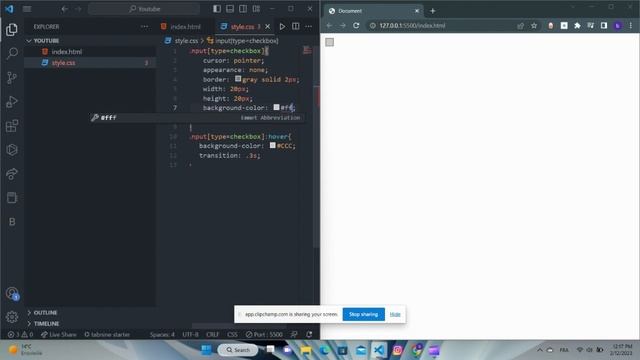
Task: Open notifications bell in status bar
Action: (x=309, y=335)
